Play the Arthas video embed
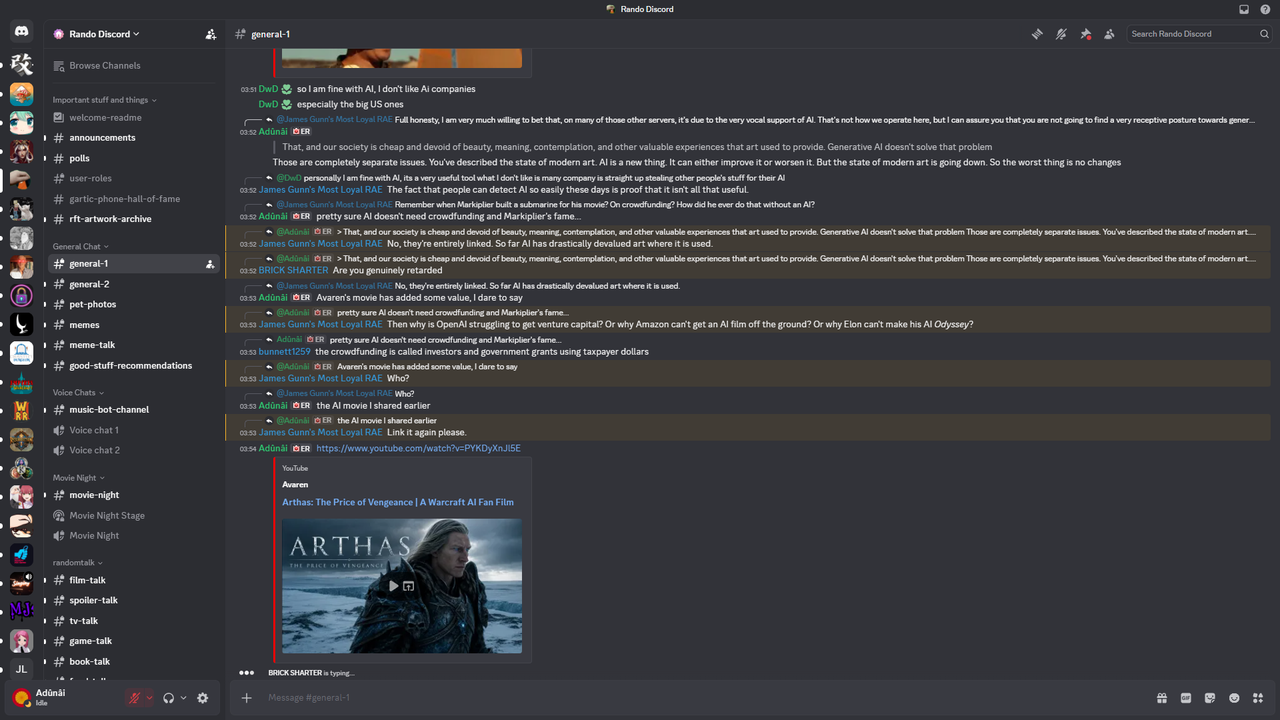 coord(393,586)
